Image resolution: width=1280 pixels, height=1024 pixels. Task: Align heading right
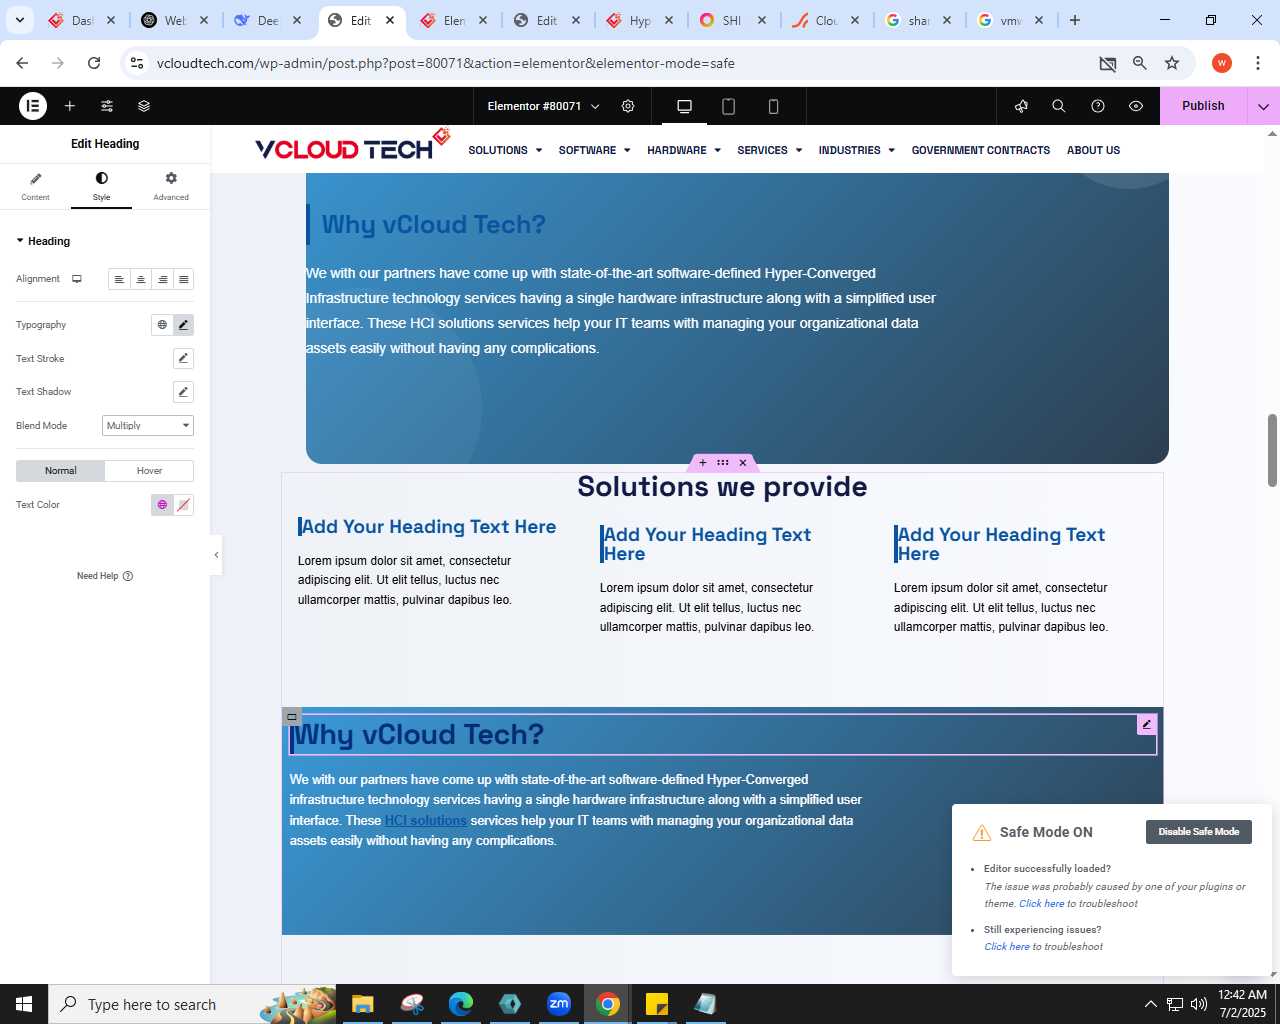[162, 279]
